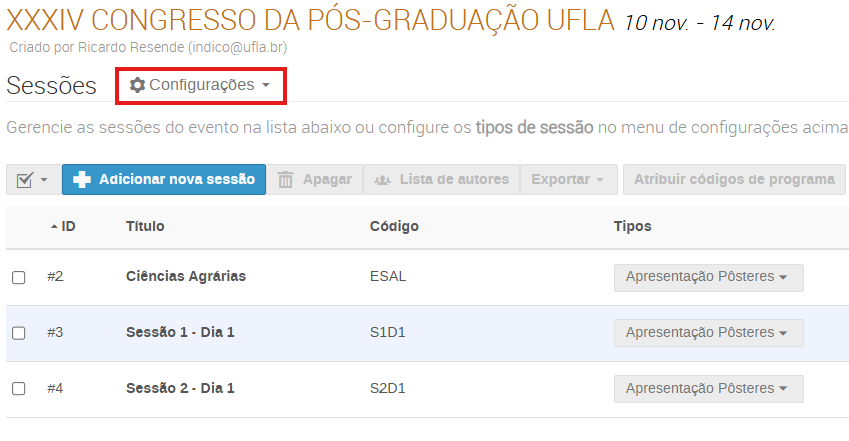Expand the Exportar dropdown
Screen dimensions: 849x441
tap(567, 180)
